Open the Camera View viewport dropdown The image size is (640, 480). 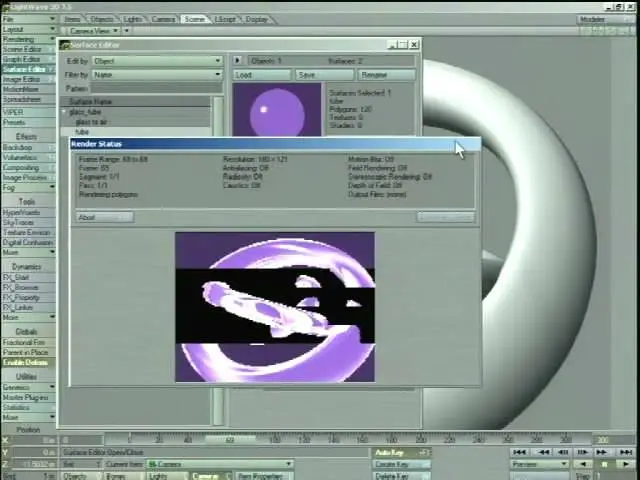point(93,31)
